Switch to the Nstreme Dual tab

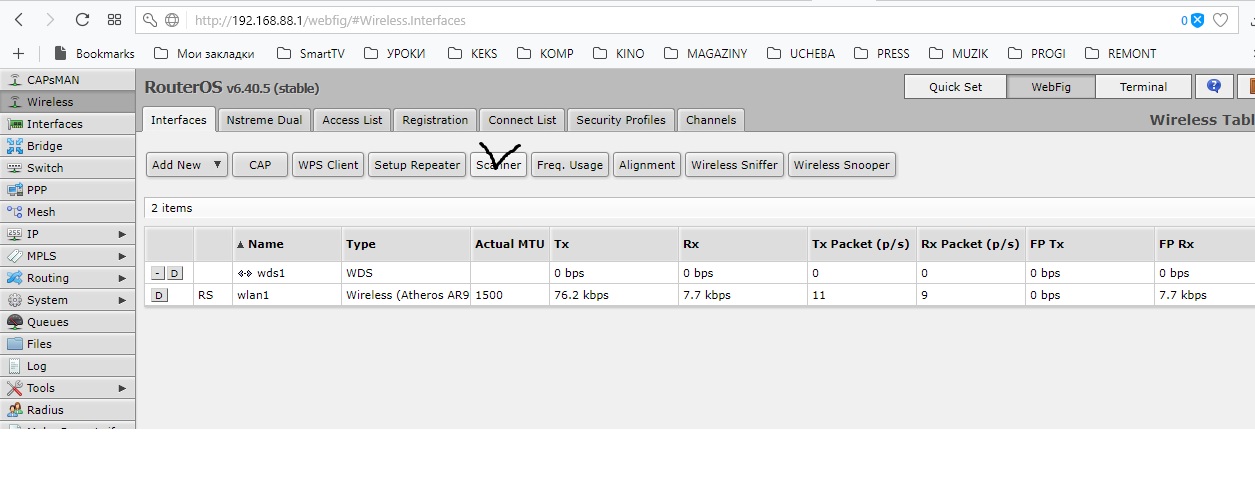264,120
